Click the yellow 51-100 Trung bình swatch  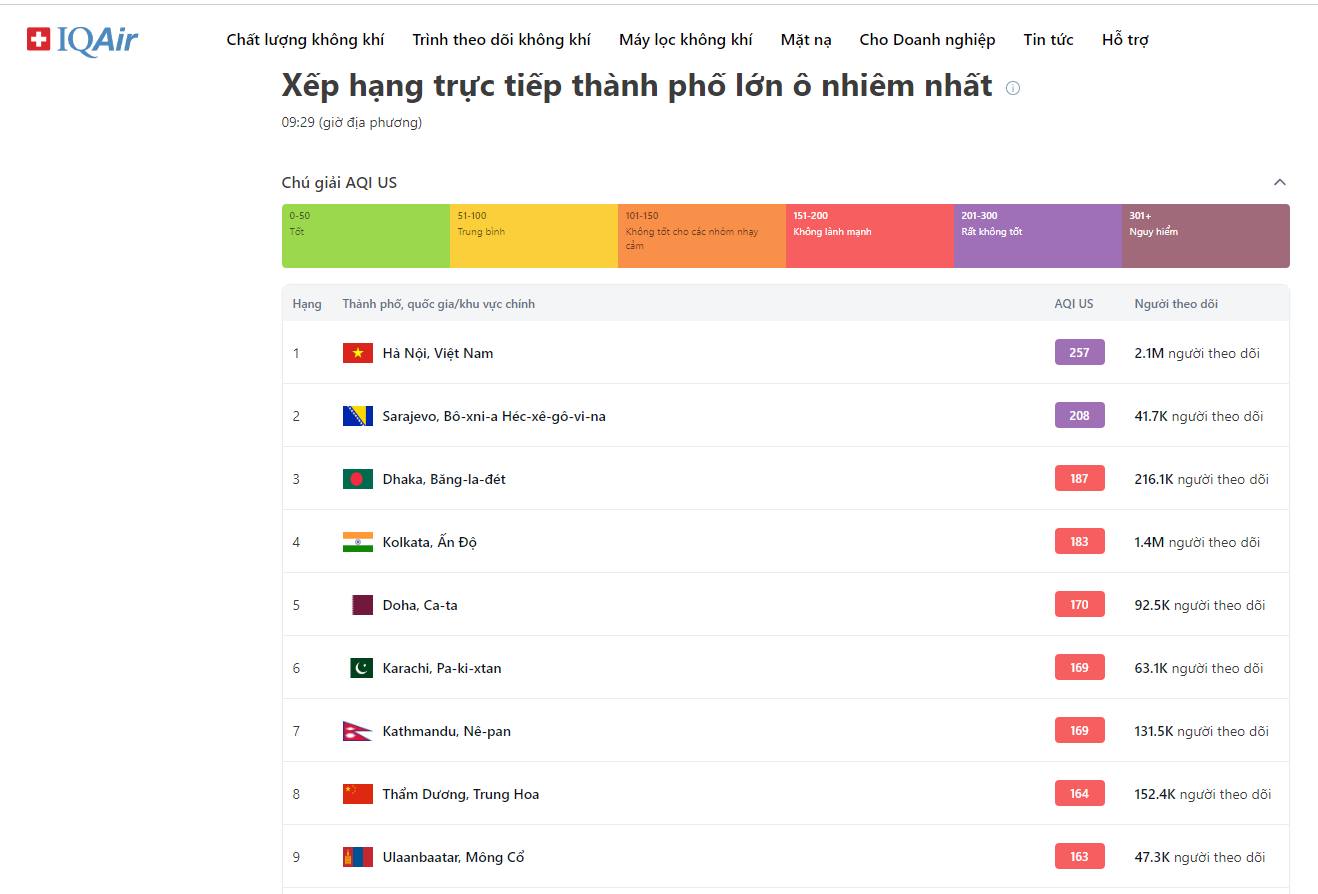point(534,236)
